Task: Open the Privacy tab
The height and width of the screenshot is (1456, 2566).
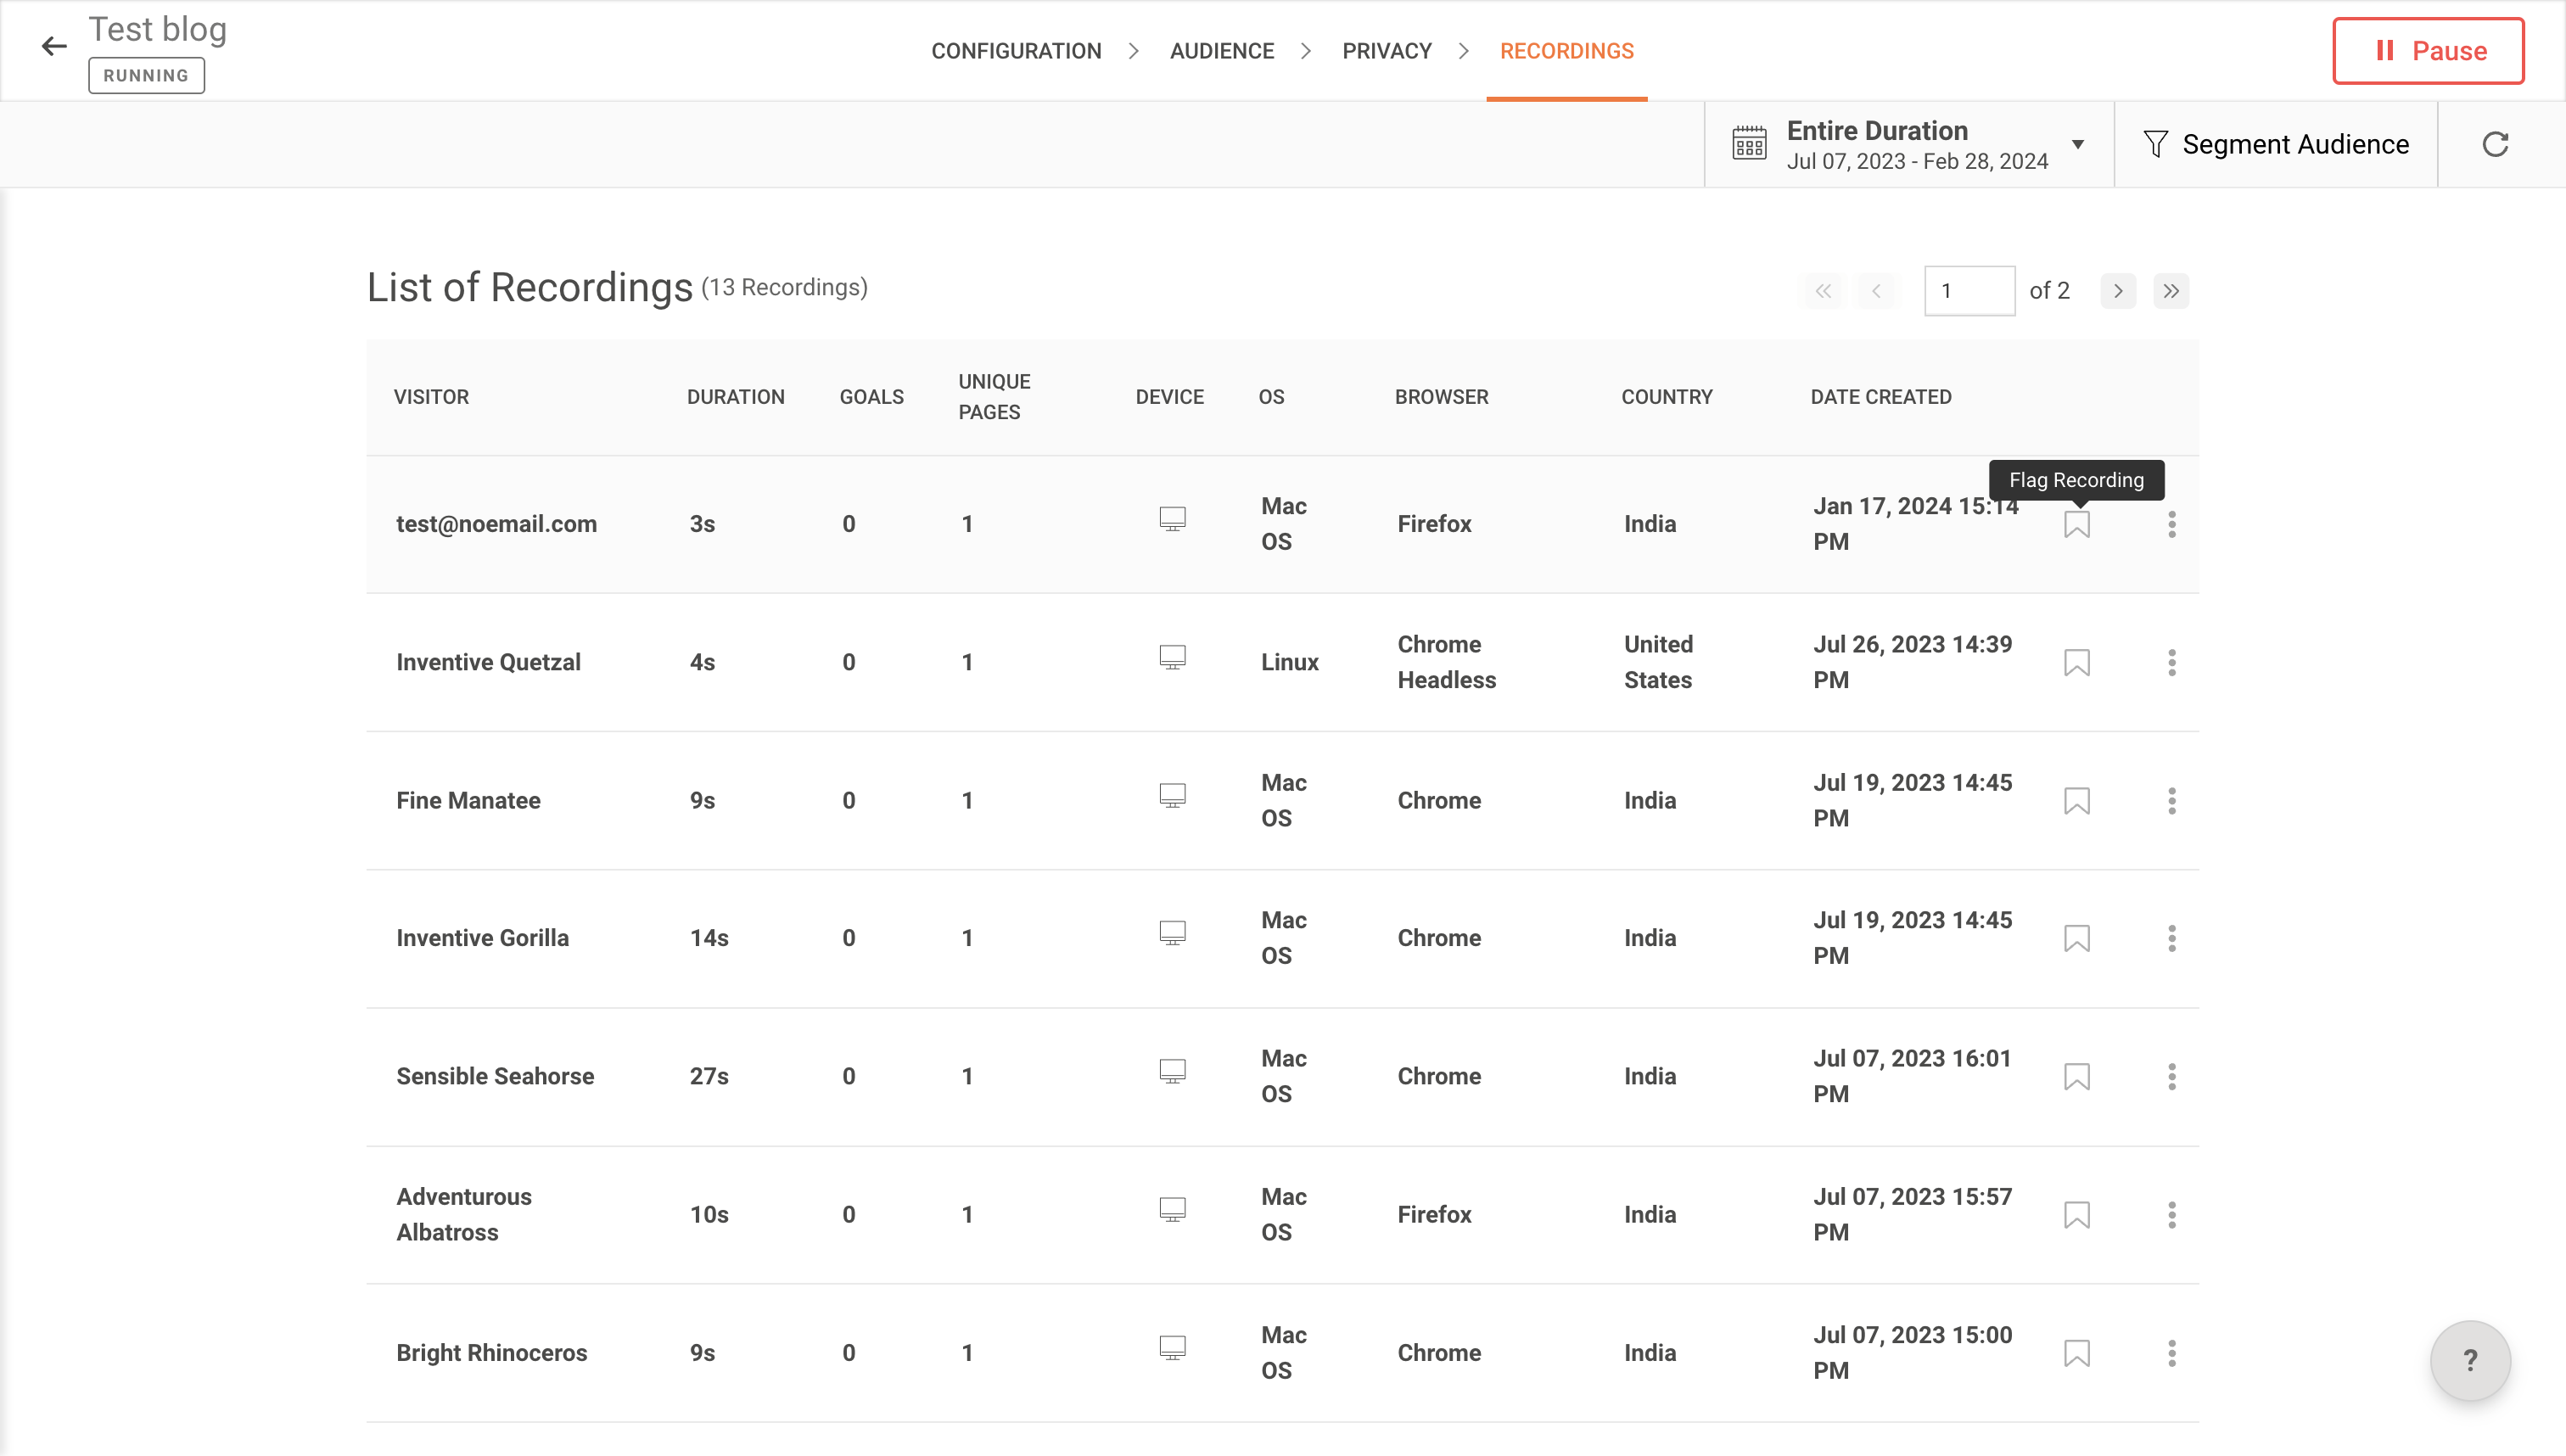Action: (1386, 51)
